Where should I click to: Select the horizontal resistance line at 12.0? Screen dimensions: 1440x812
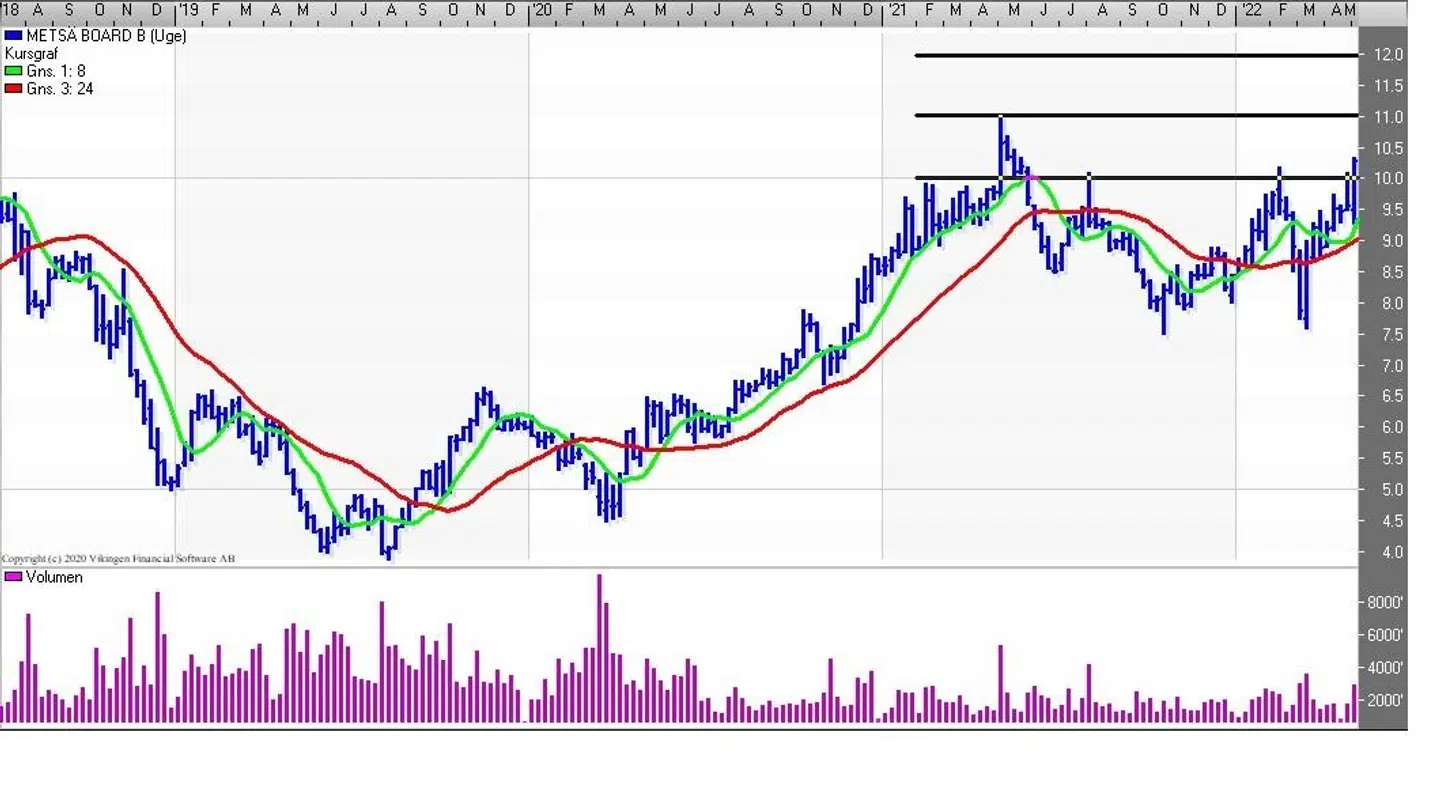click(1135, 55)
